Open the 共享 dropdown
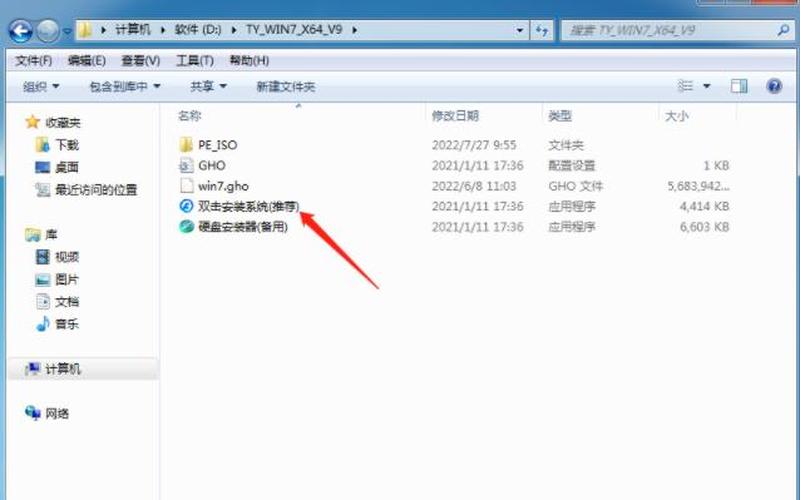Screen dimensions: 800x500 click(x=208, y=86)
